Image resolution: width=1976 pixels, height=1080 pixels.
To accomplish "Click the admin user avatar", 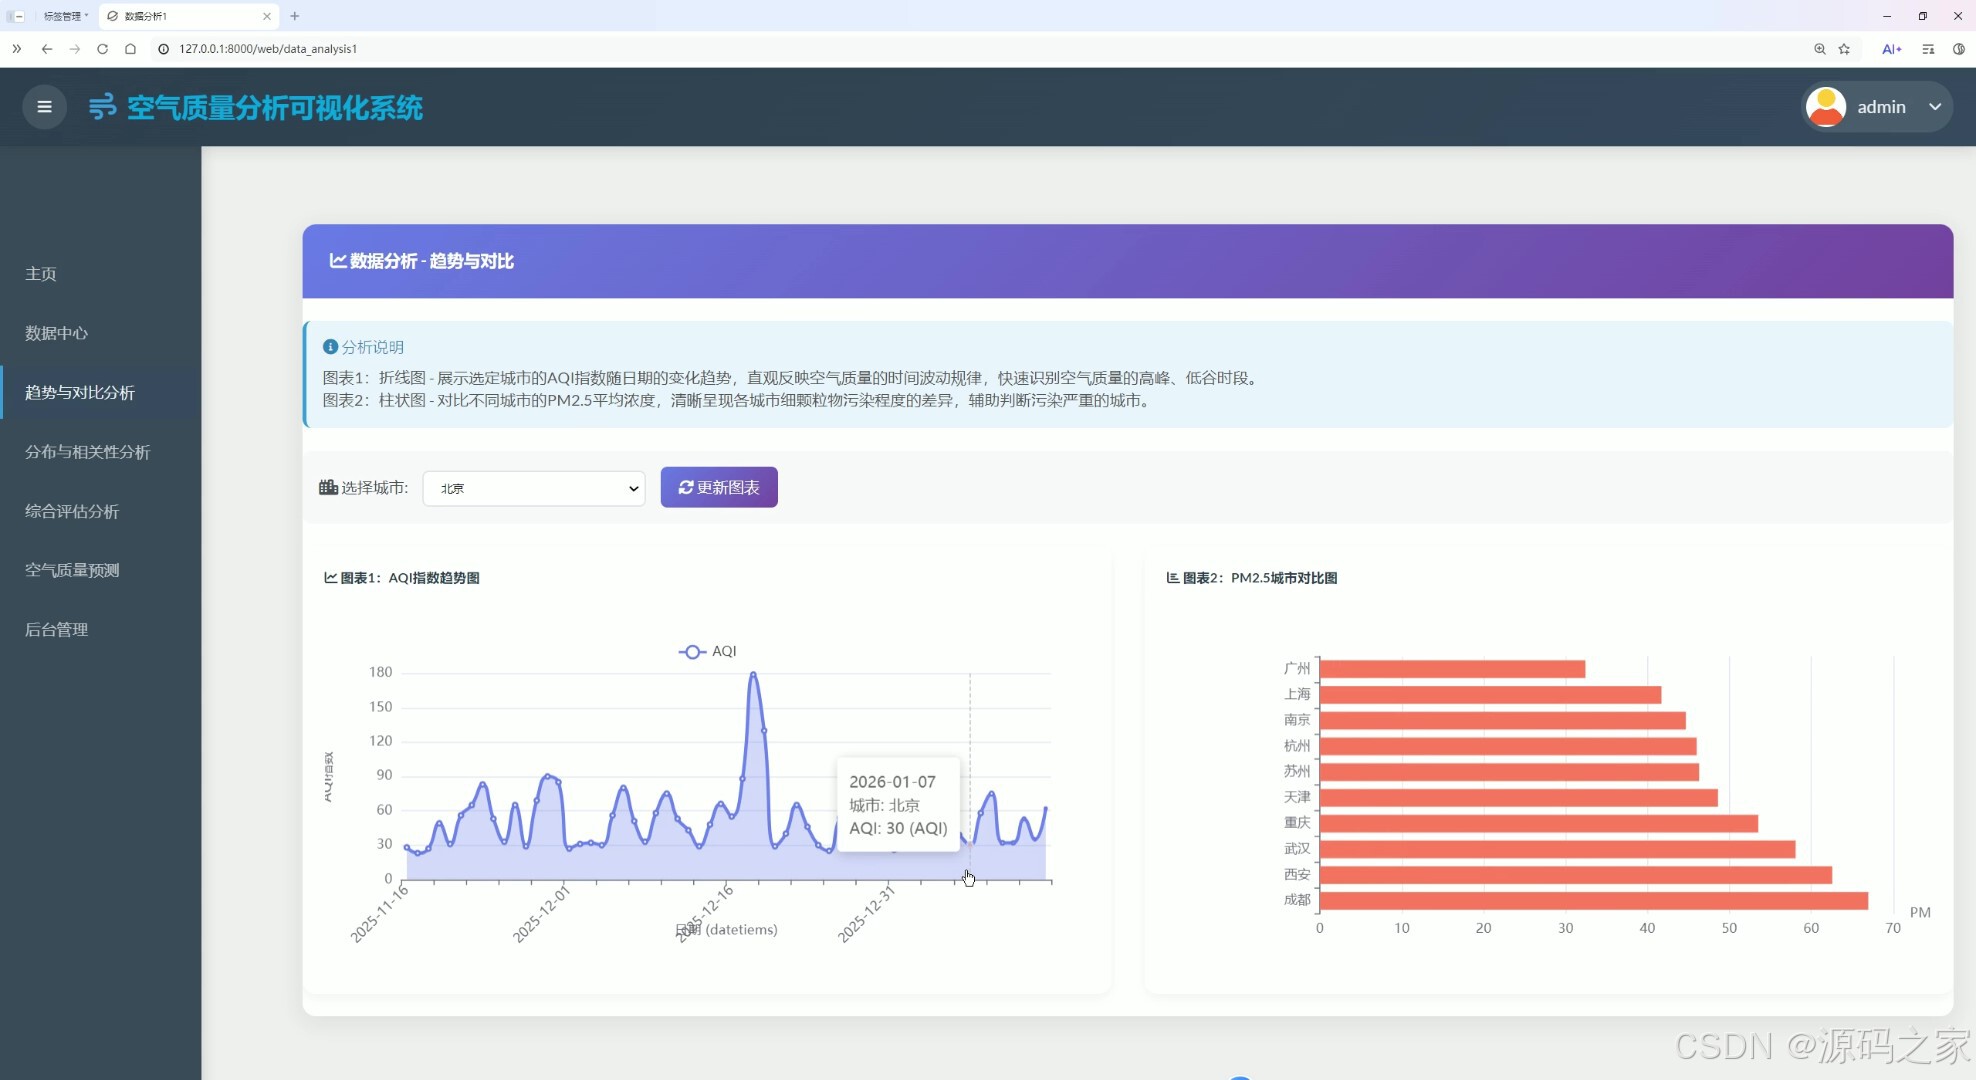I will click(1826, 107).
